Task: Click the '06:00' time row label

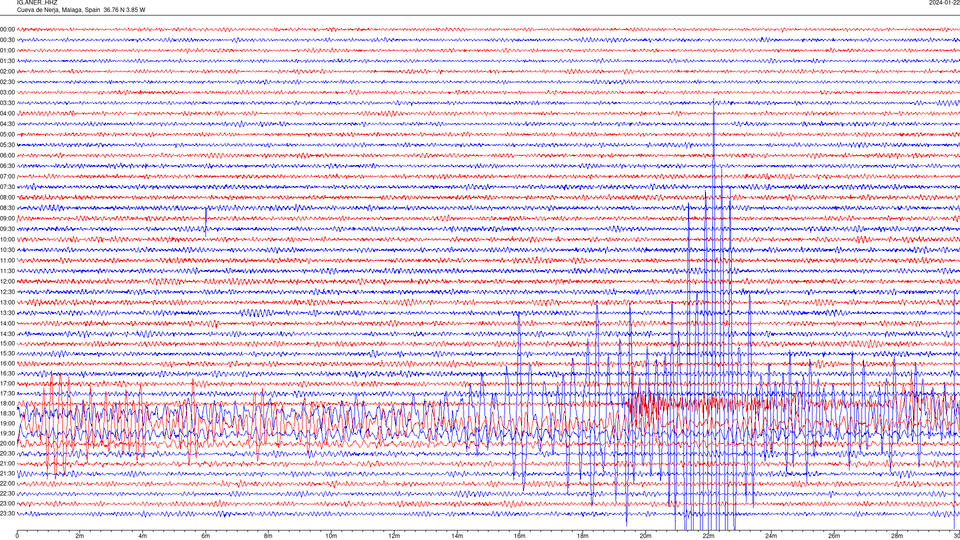Action: tap(7, 156)
